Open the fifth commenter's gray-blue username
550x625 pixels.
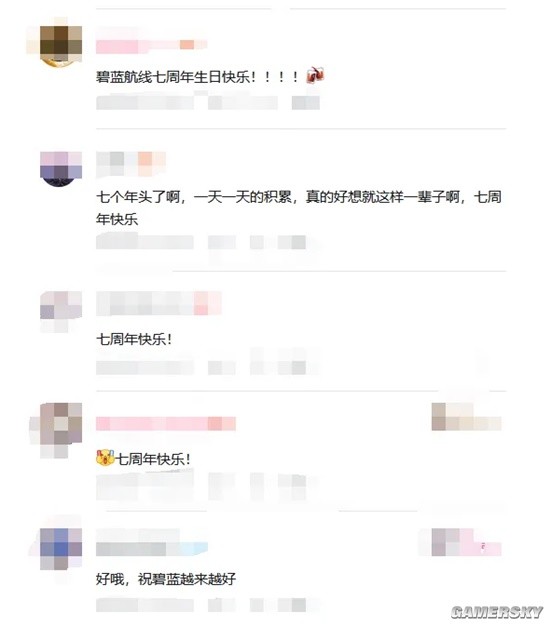coord(152,549)
